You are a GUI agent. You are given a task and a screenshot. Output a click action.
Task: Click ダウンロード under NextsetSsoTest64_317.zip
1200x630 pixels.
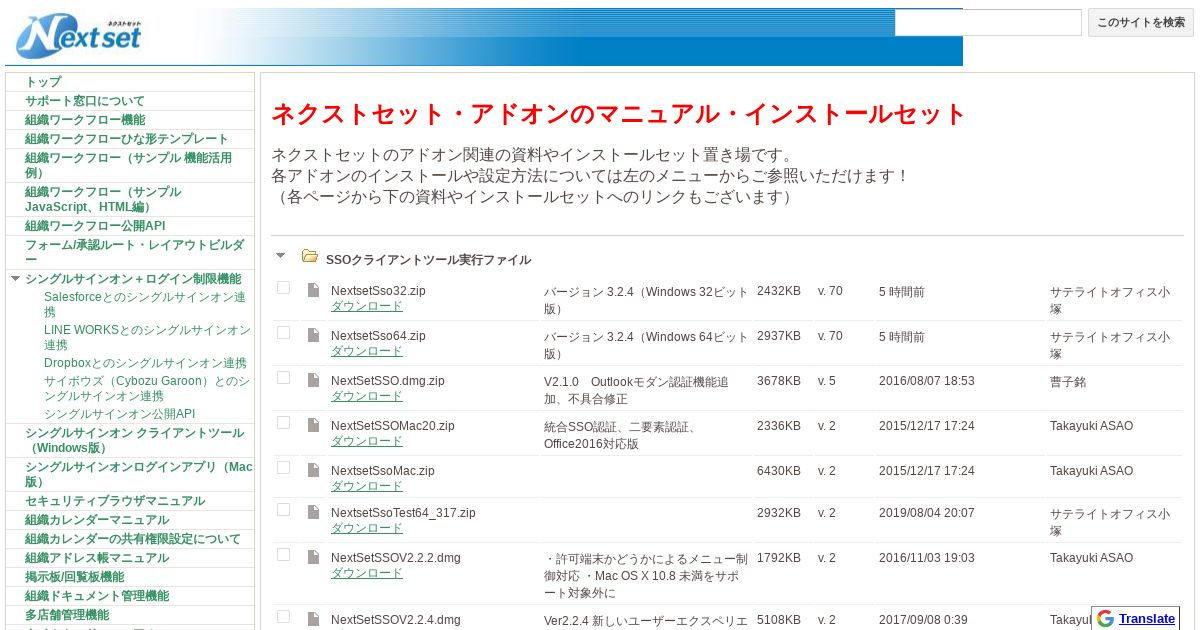[x=367, y=528]
